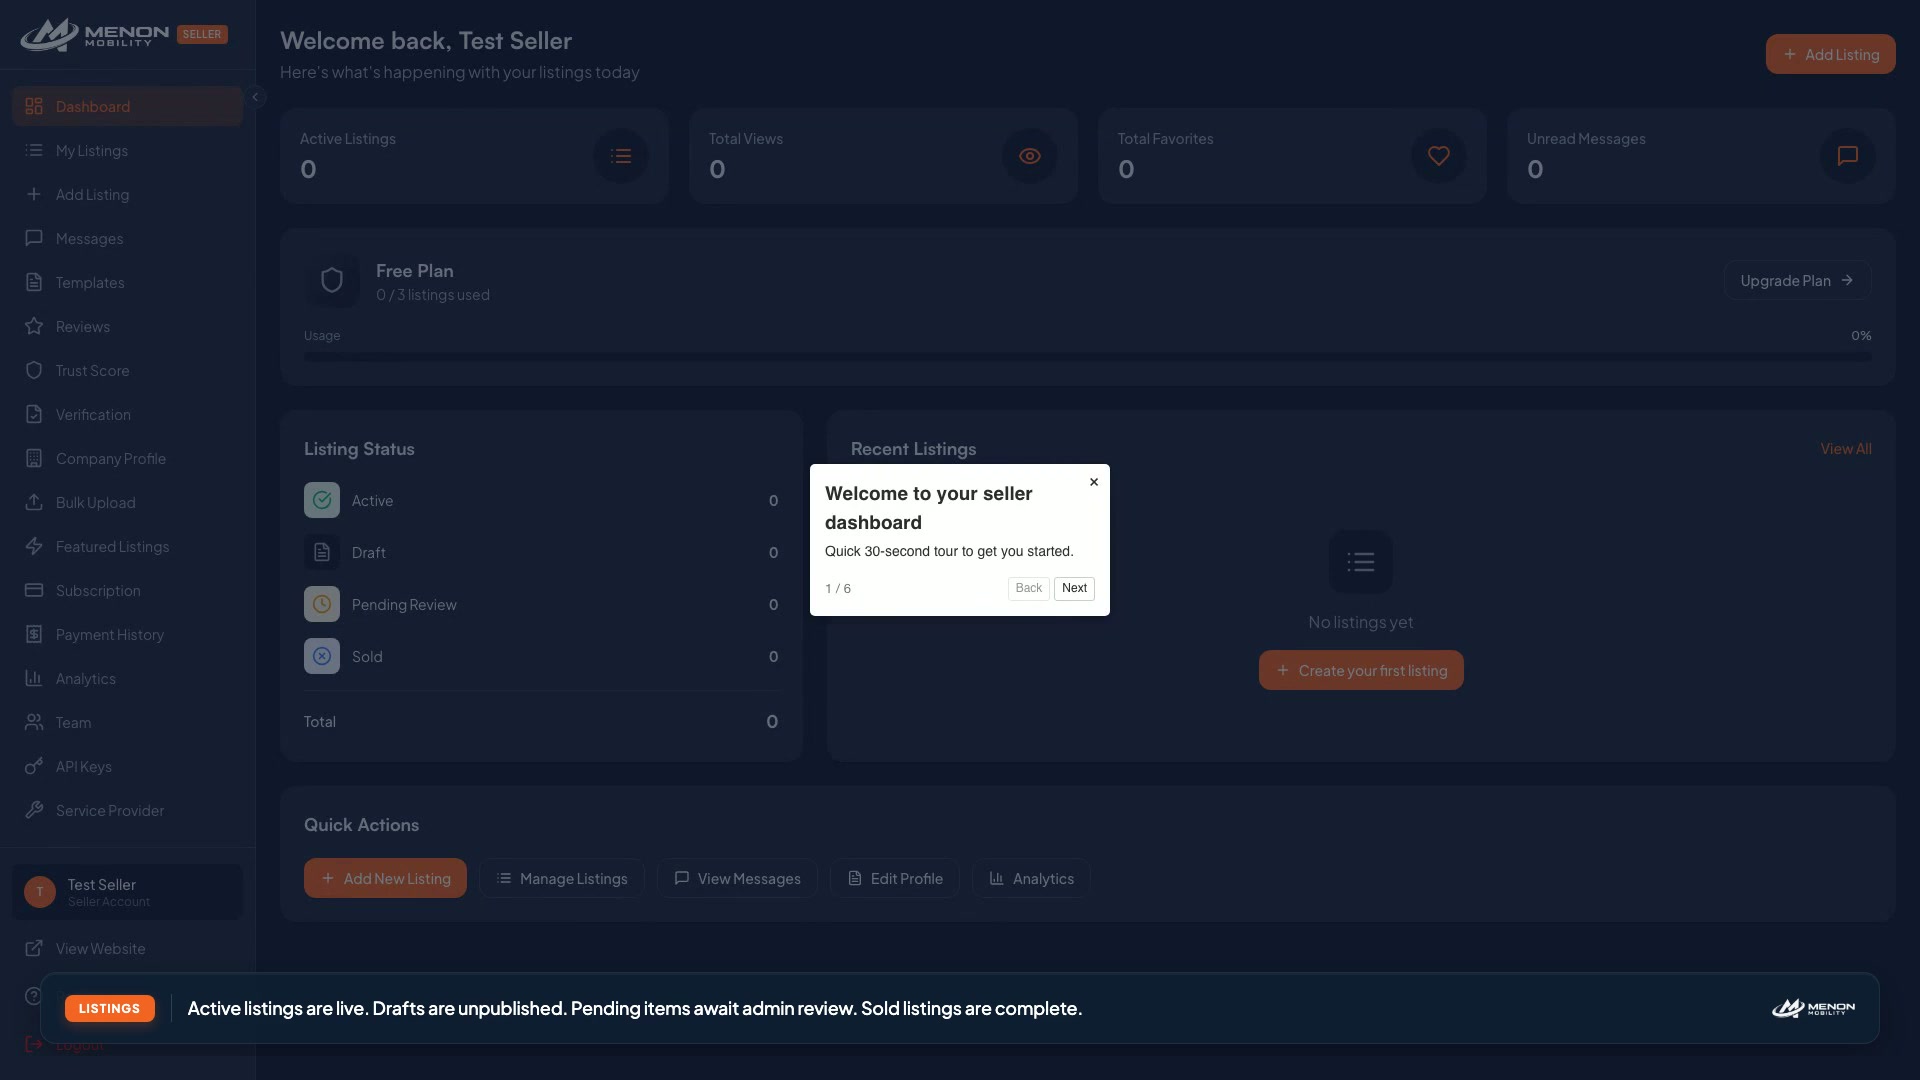Collapse the sidebar with the chevron
The image size is (1920, 1080).
coord(255,97)
